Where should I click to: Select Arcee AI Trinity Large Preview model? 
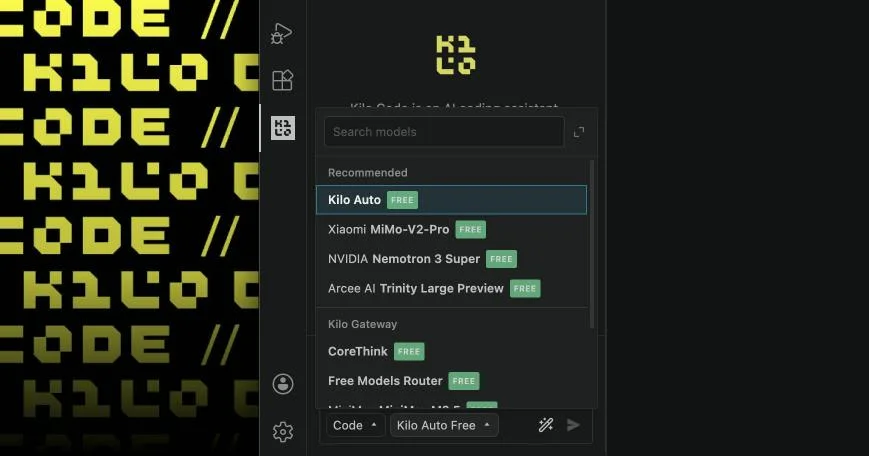point(451,288)
